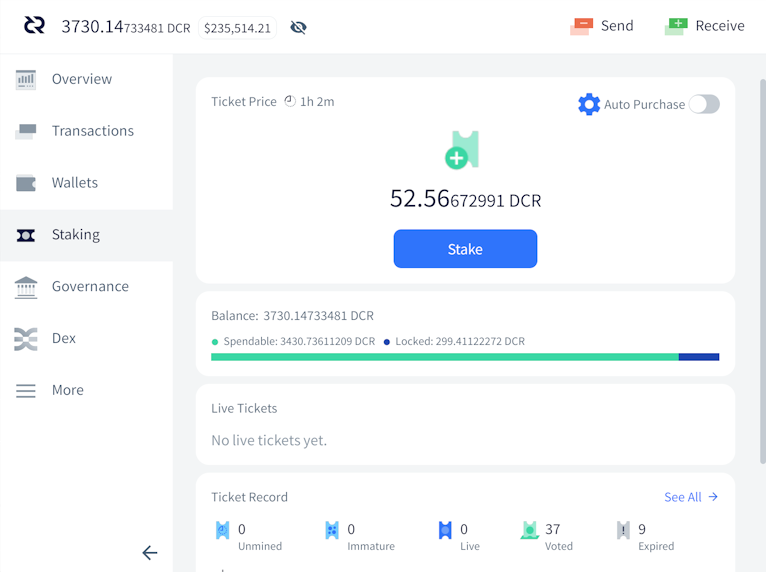Click the blue Locked legend dot
This screenshot has height=572, width=766.
pyautogui.click(x=386, y=342)
